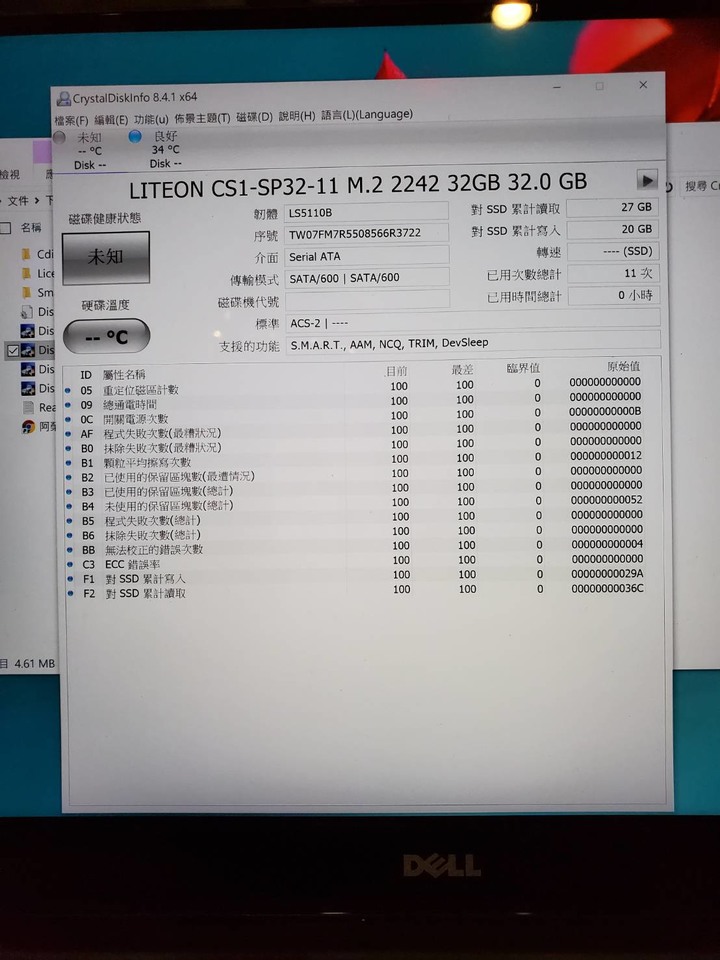The image size is (720, 960).
Task: Click the Cdi folder icon in Explorer
Action: tap(27, 254)
